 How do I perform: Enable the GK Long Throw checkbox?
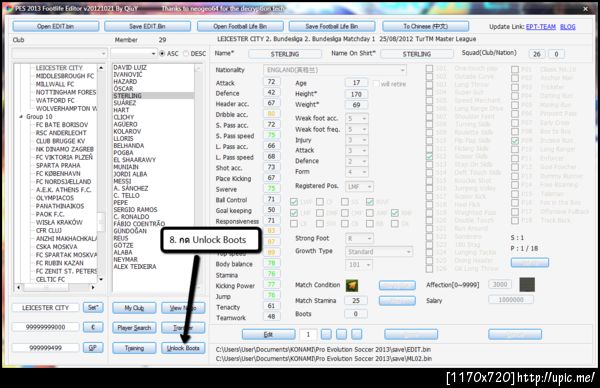pos(429,268)
